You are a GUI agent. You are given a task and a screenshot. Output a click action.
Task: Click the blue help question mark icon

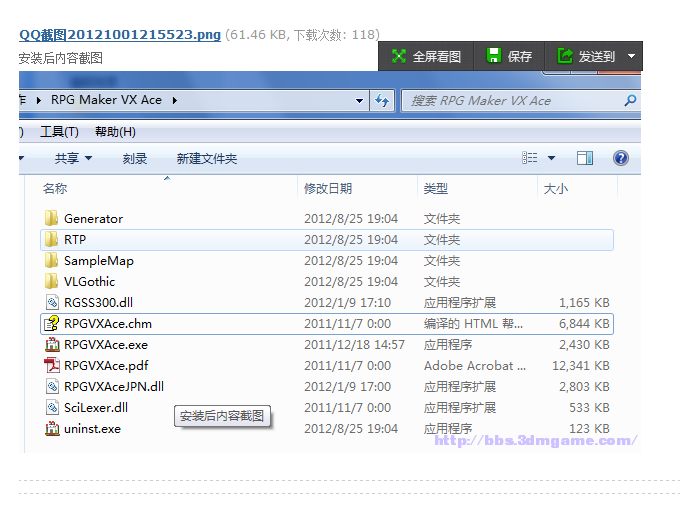pyautogui.click(x=621, y=158)
